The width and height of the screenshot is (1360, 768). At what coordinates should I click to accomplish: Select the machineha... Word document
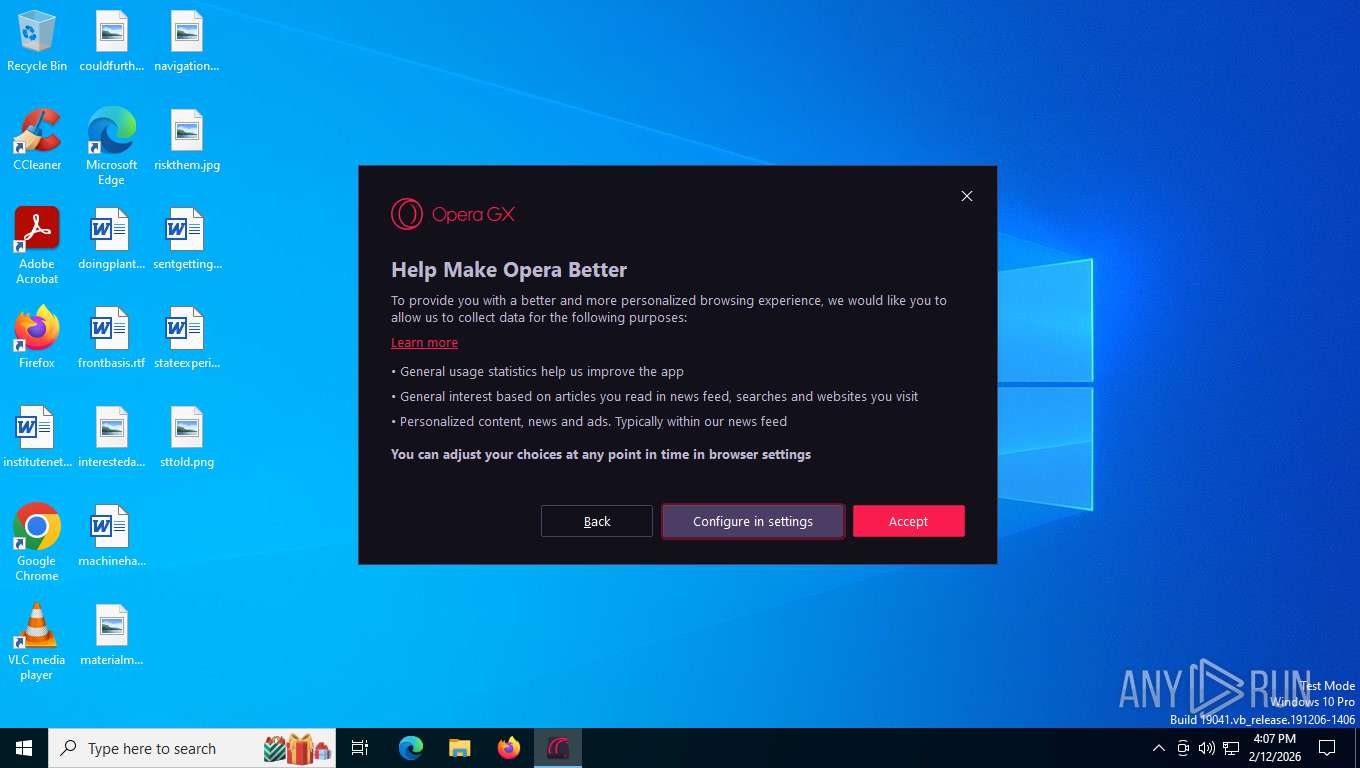[x=111, y=536]
